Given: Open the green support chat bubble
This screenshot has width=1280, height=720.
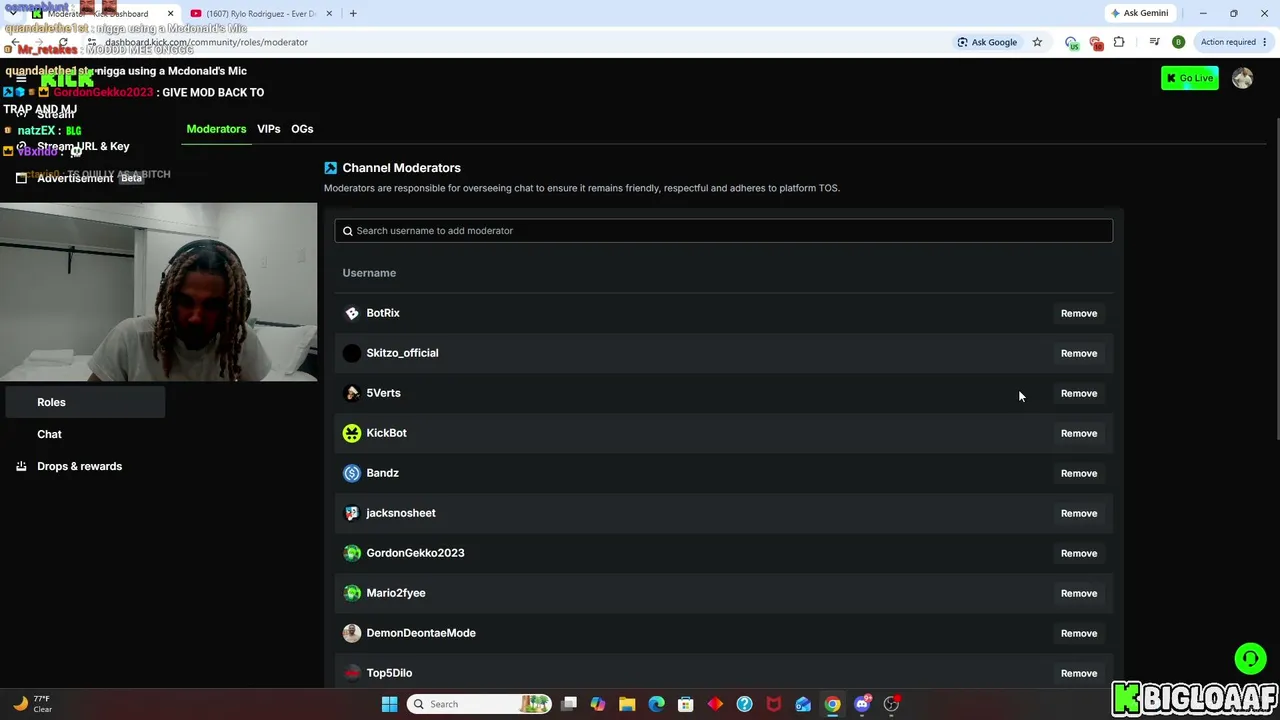Looking at the screenshot, I should (1250, 658).
